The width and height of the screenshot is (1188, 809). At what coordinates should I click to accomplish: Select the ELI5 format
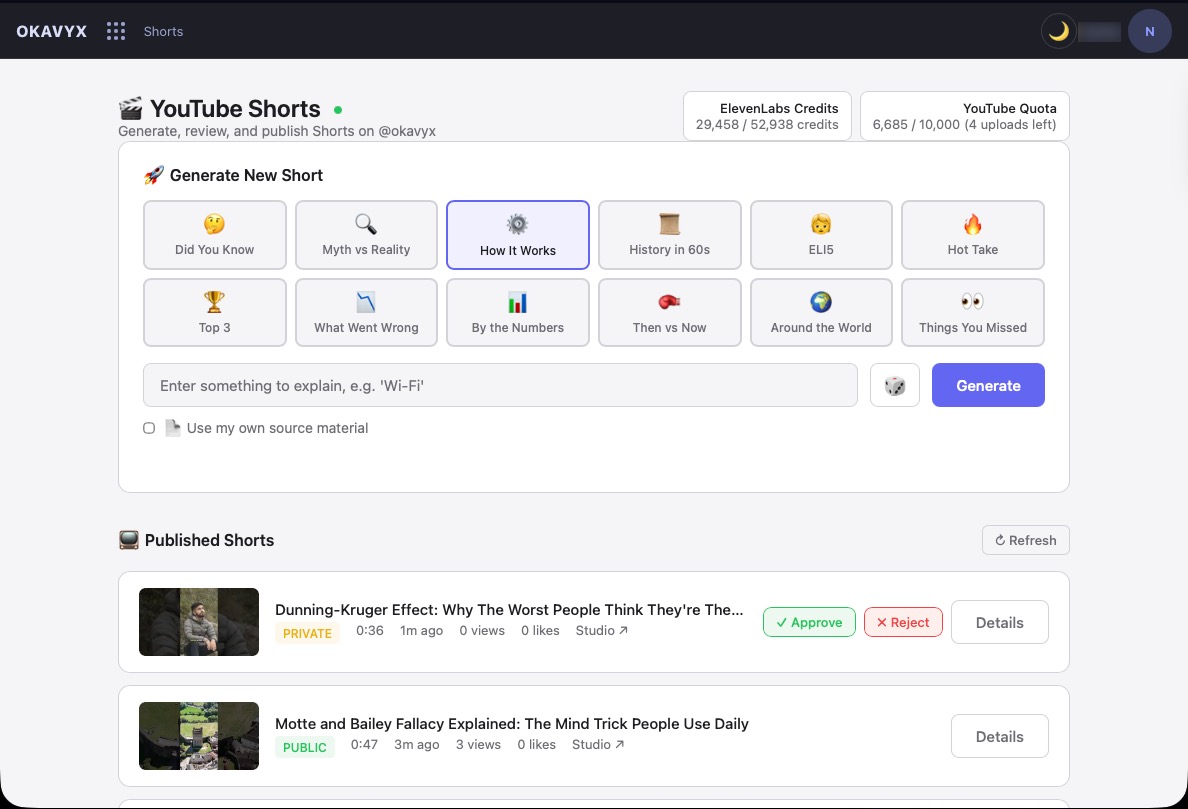coord(821,235)
